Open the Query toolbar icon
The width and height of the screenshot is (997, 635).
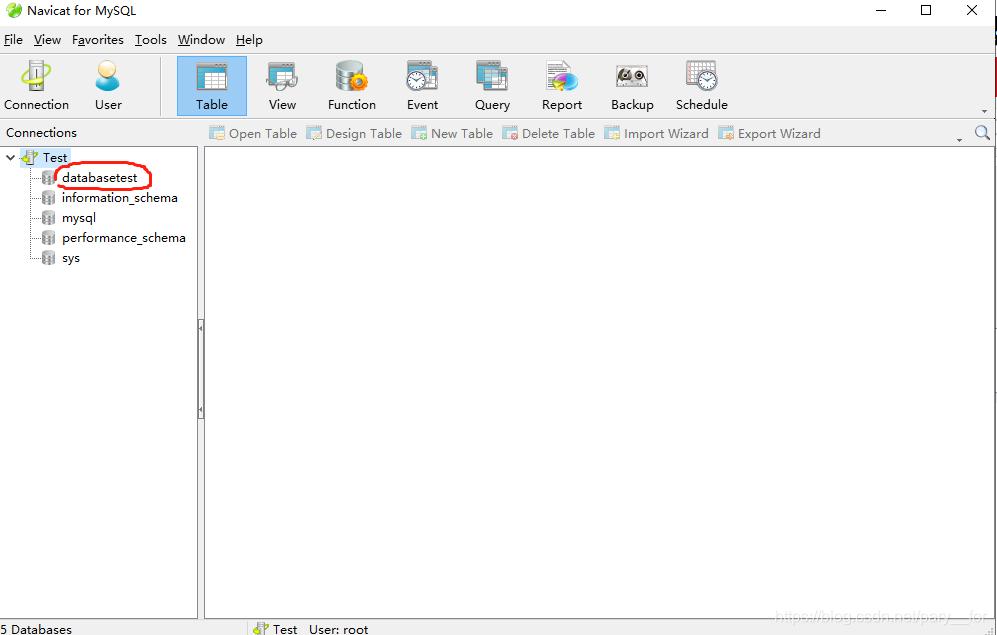coord(492,85)
